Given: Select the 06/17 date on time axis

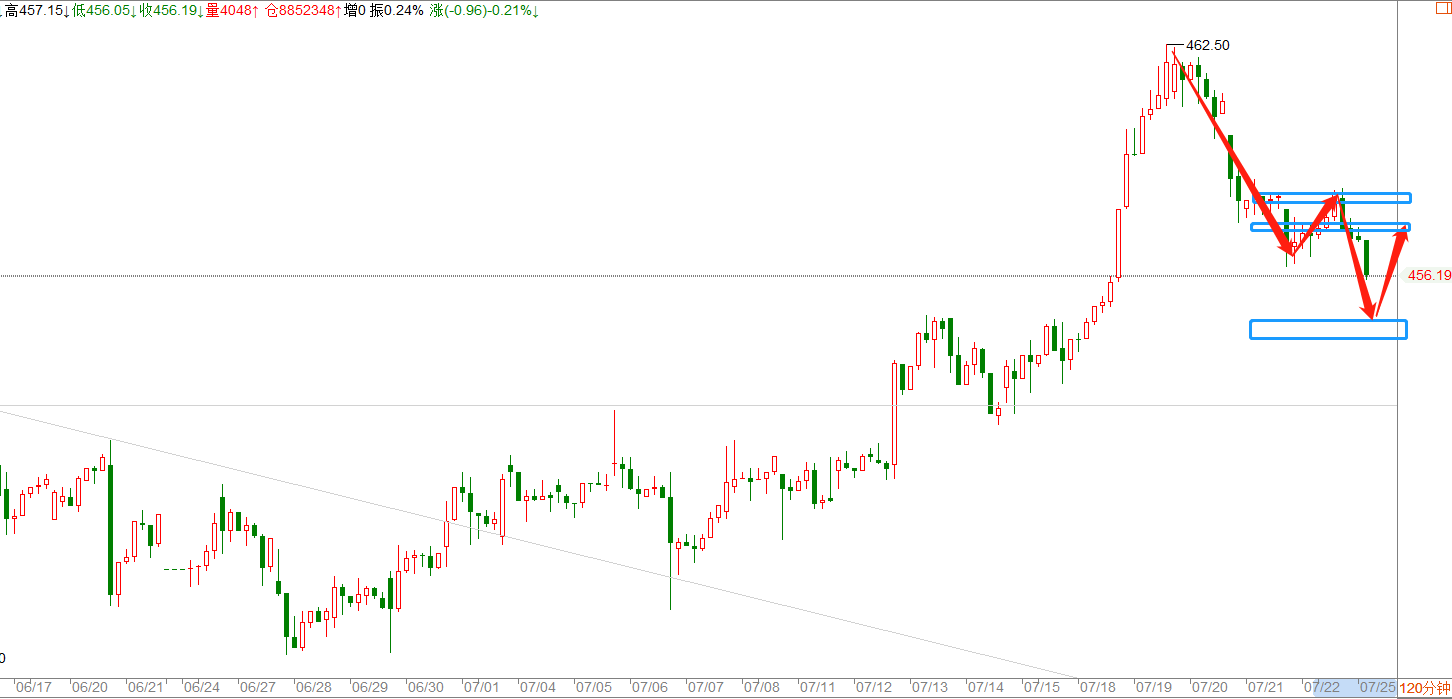Looking at the screenshot, I should [x=35, y=688].
